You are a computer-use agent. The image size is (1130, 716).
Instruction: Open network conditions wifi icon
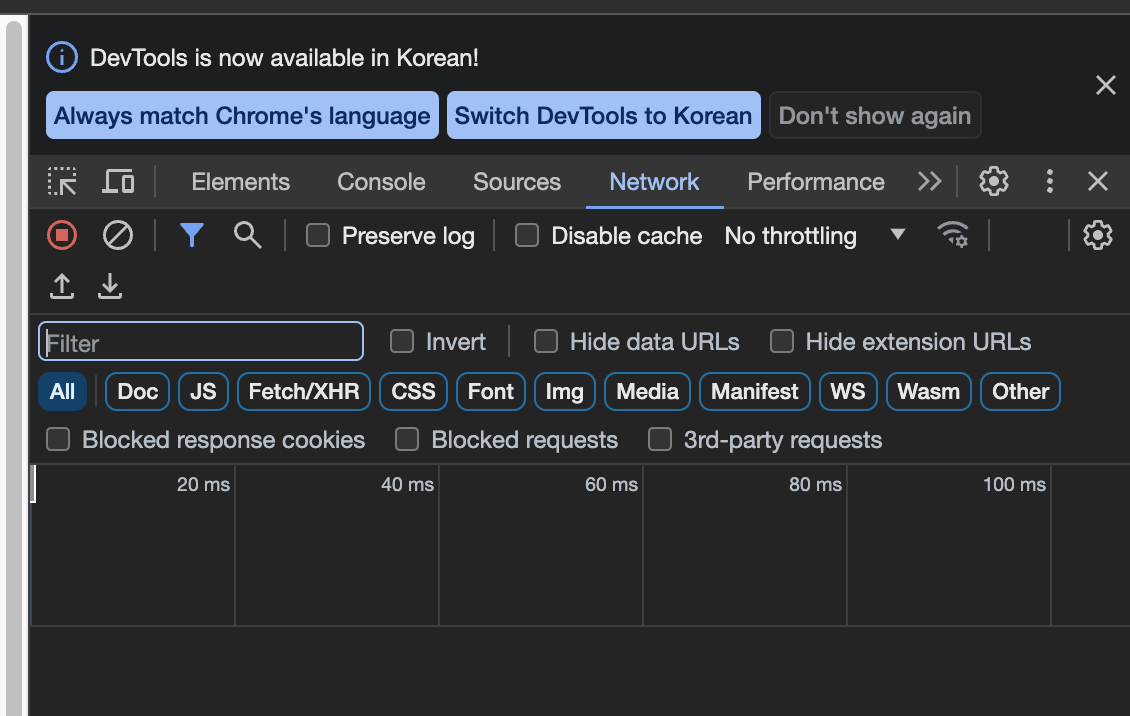pyautogui.click(x=953, y=236)
